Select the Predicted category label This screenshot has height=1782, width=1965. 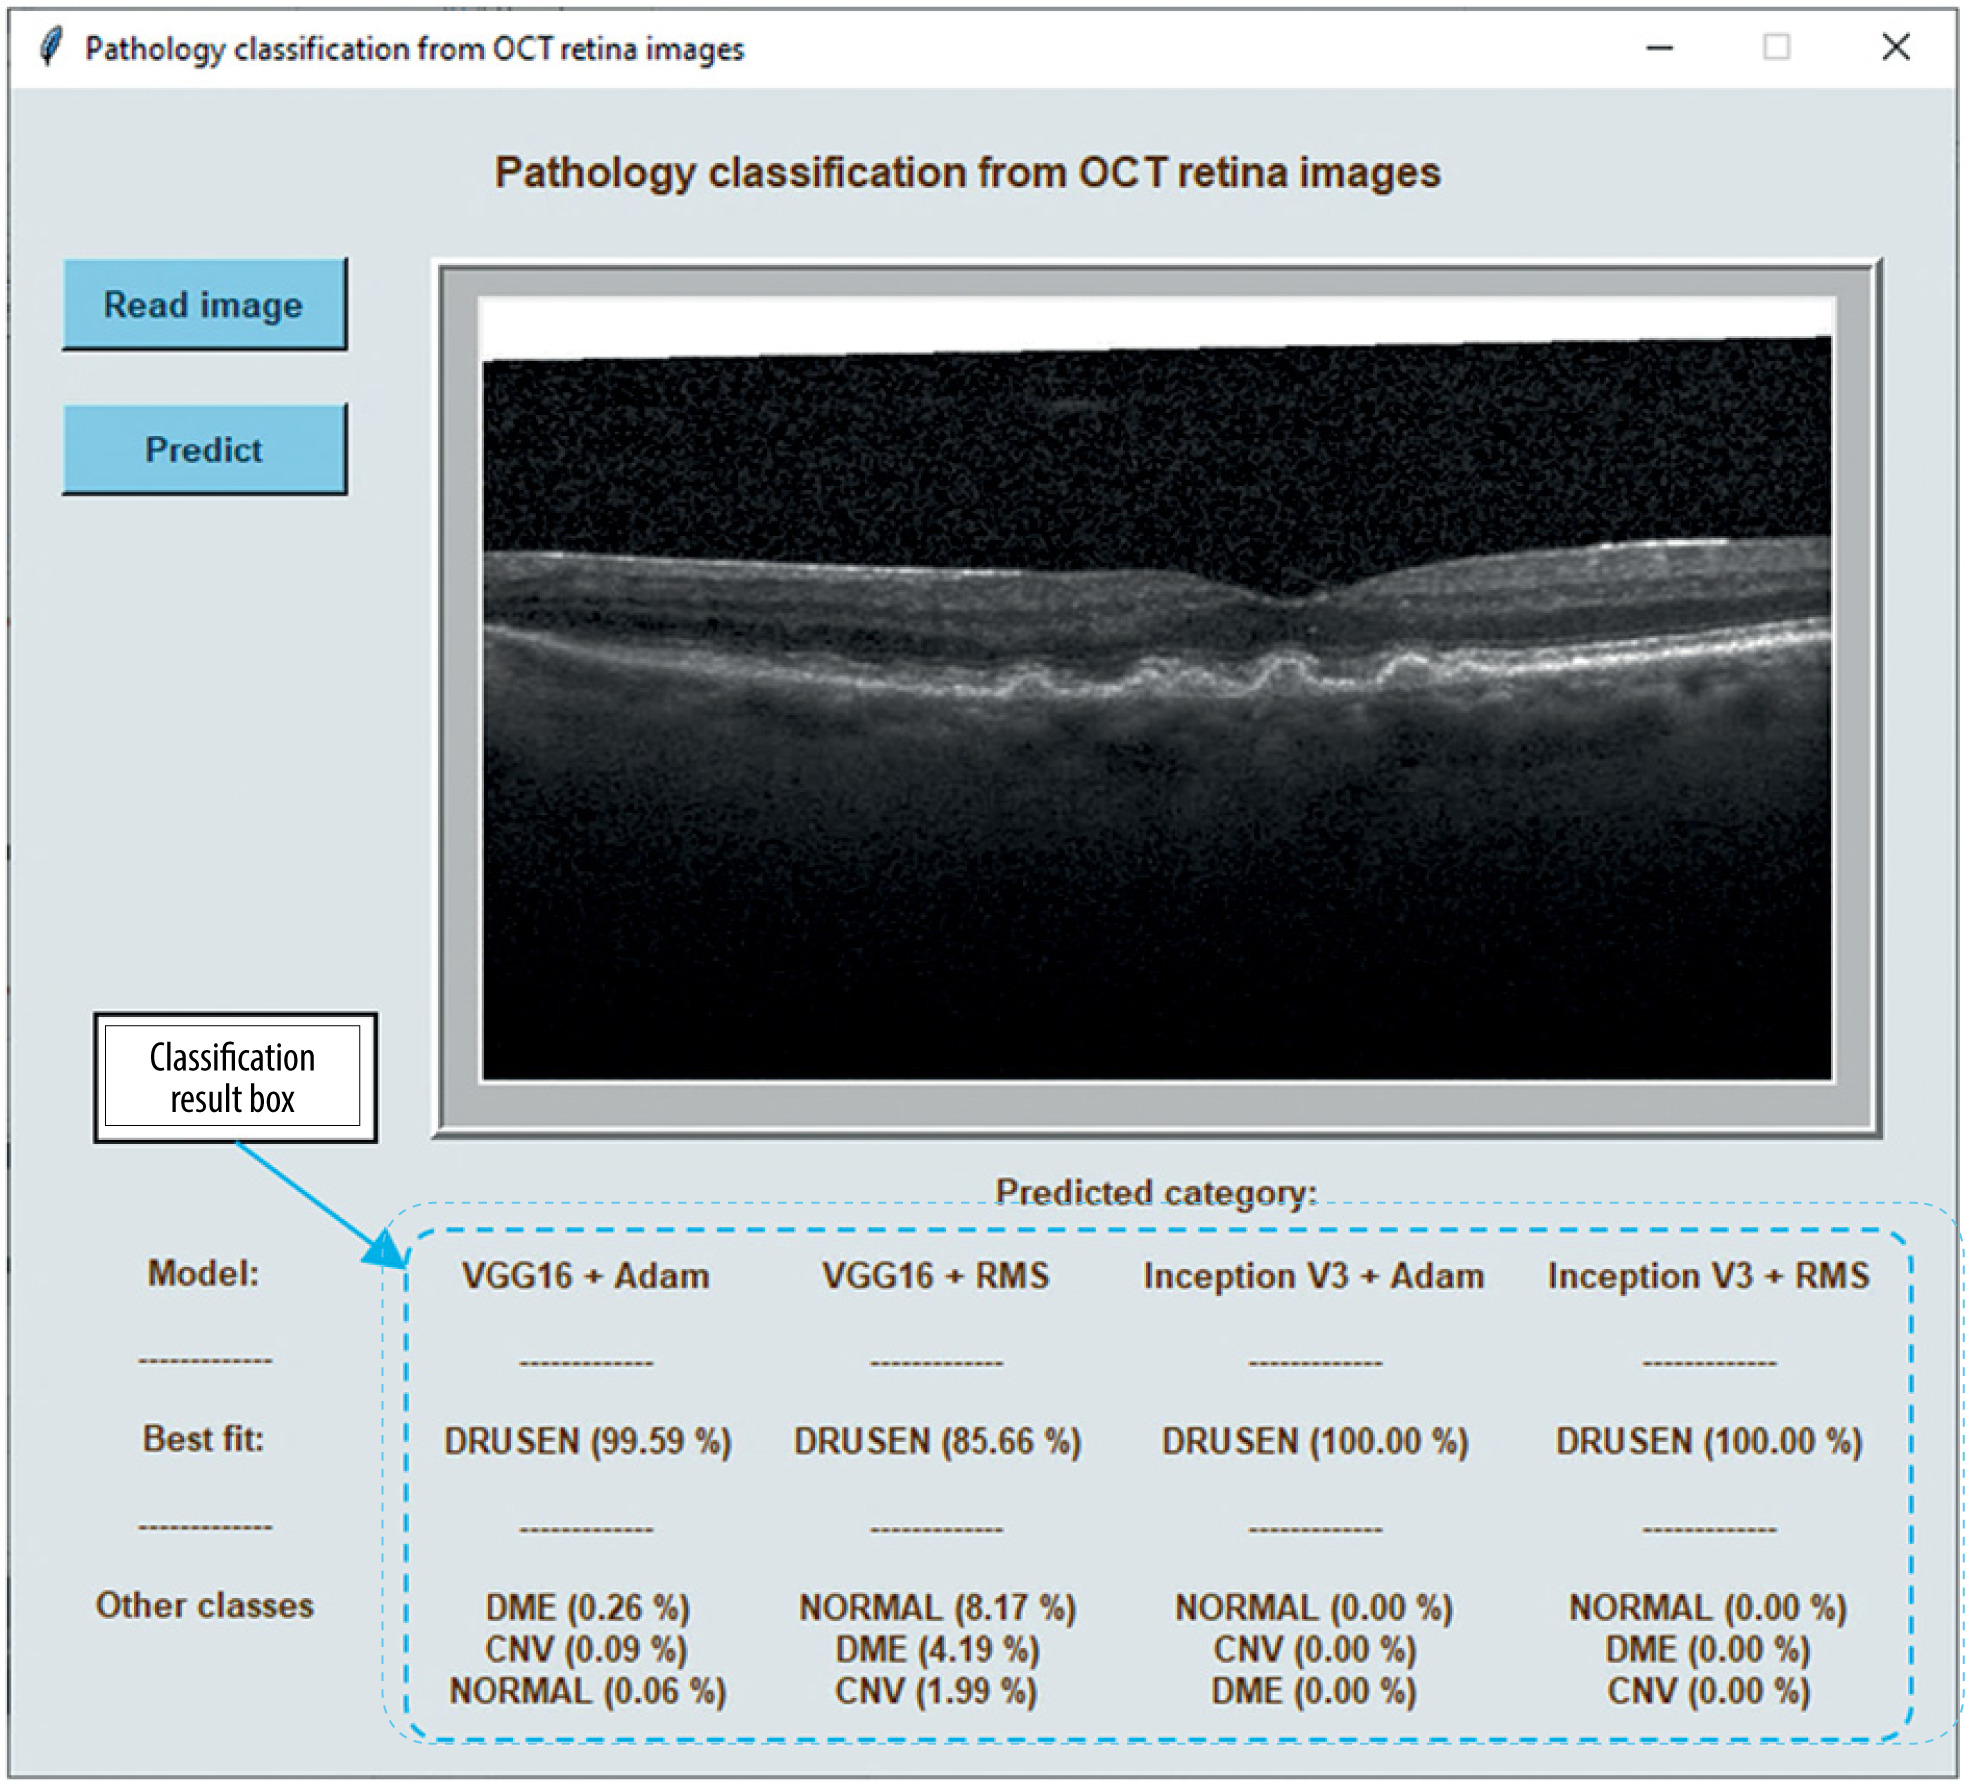click(x=1155, y=1192)
